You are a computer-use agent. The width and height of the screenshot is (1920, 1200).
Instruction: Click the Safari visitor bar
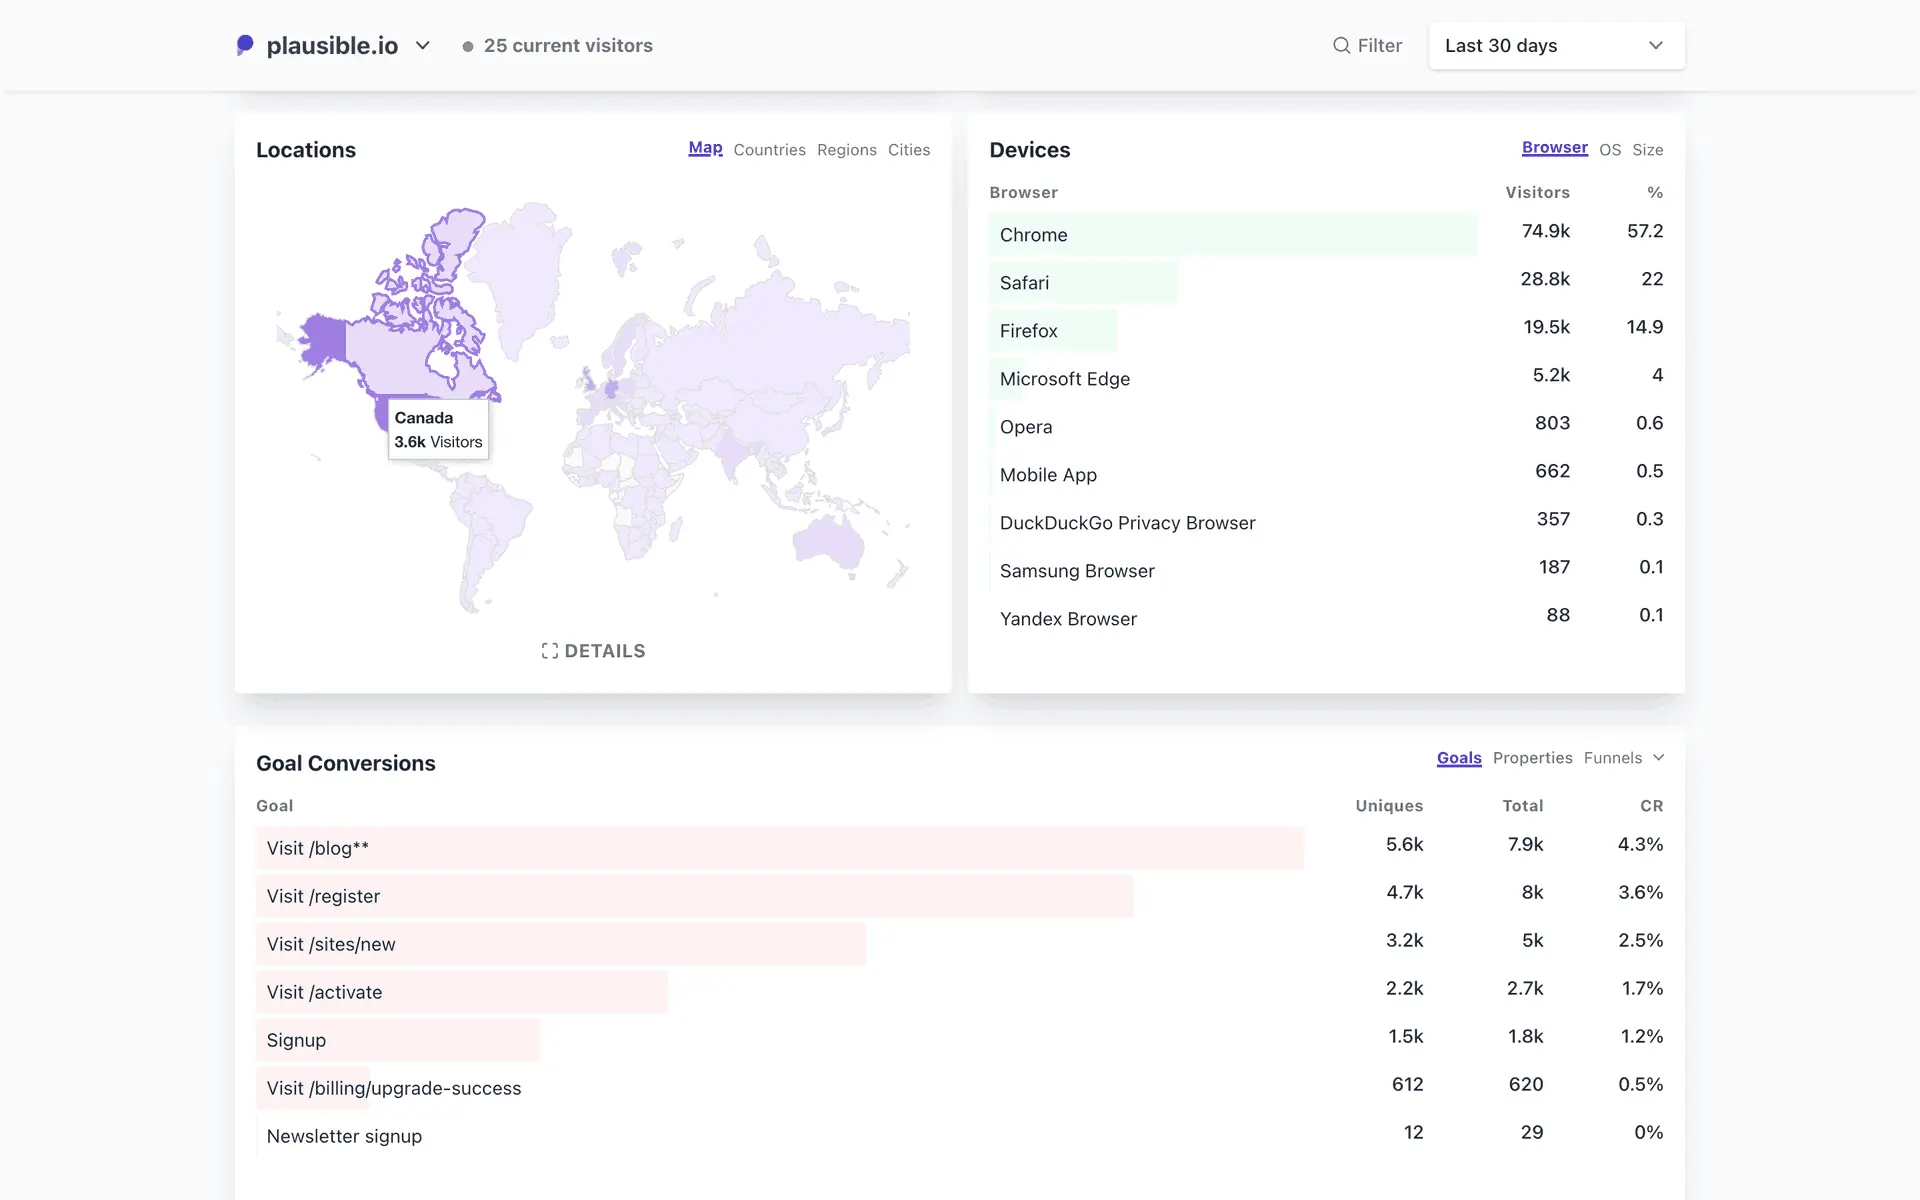coord(1083,283)
